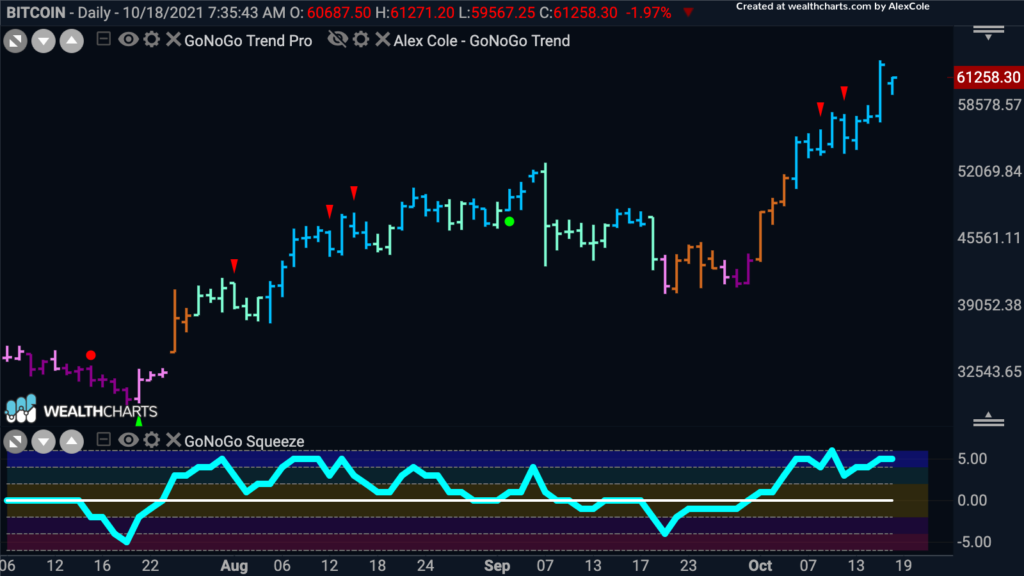
Task: Open GoNoGo Squeeze settings gear
Action: click(152, 440)
